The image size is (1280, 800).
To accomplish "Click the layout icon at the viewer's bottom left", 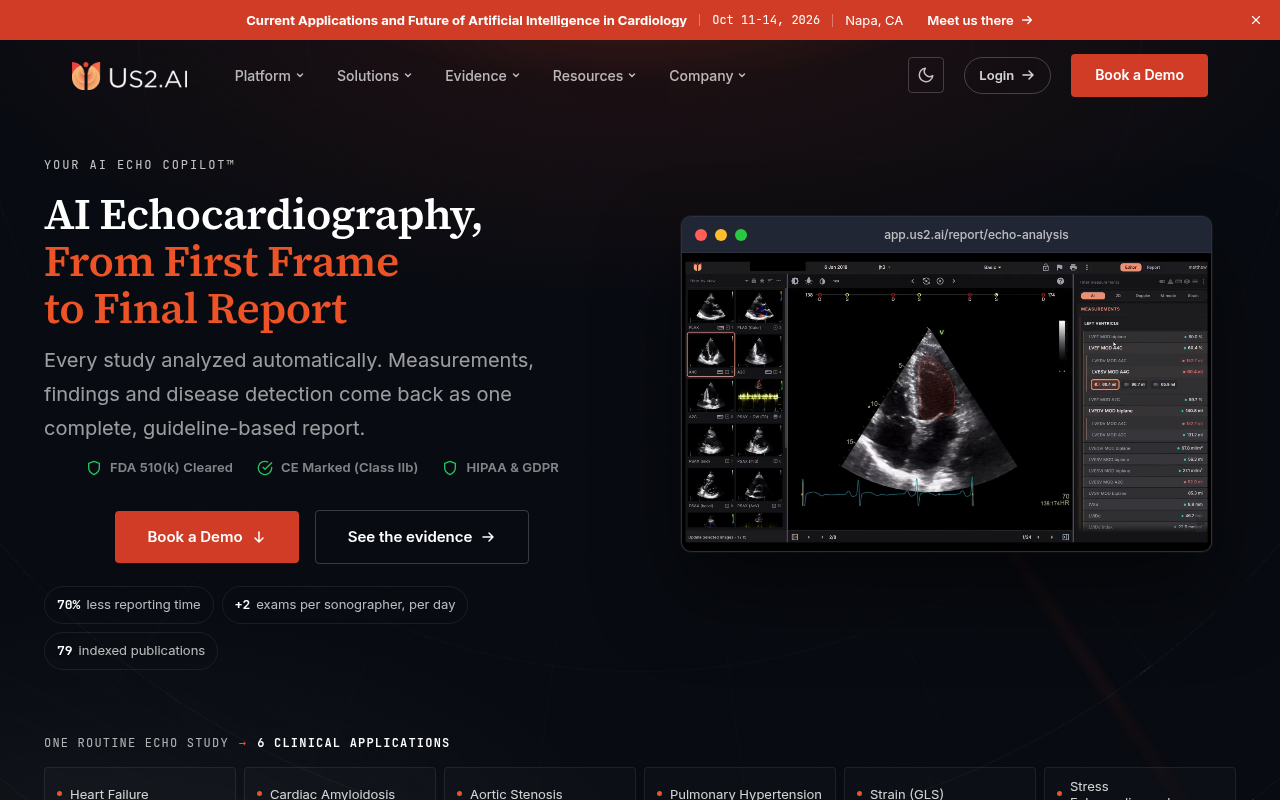I will click(x=795, y=537).
